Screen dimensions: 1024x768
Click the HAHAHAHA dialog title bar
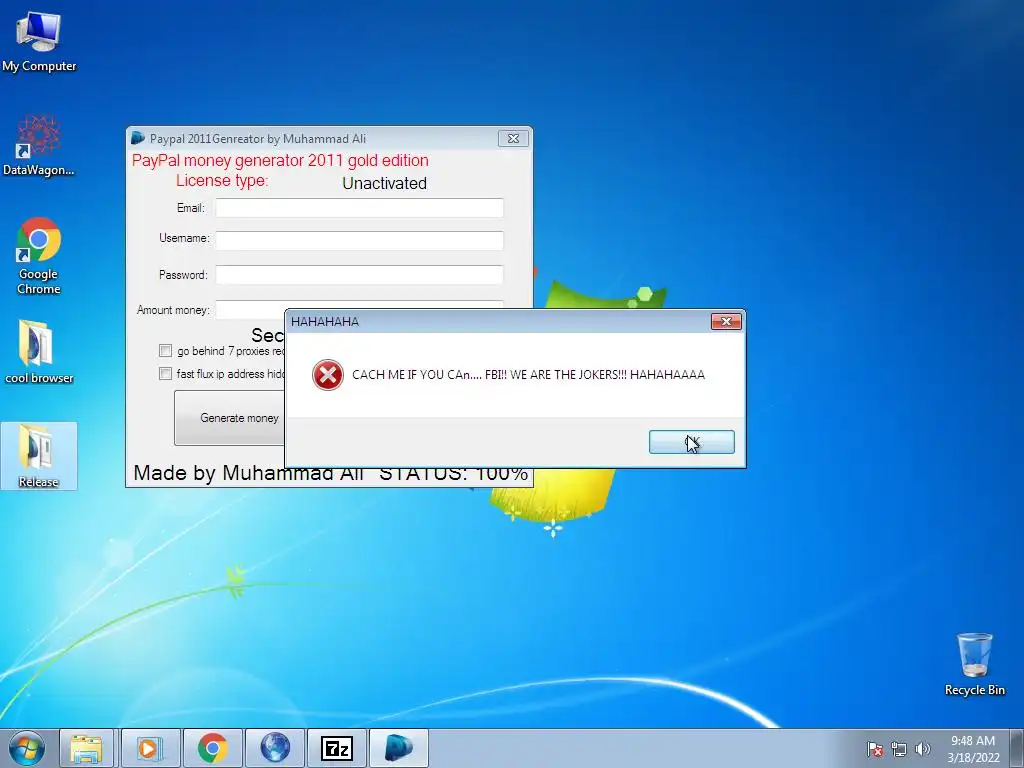pos(500,321)
